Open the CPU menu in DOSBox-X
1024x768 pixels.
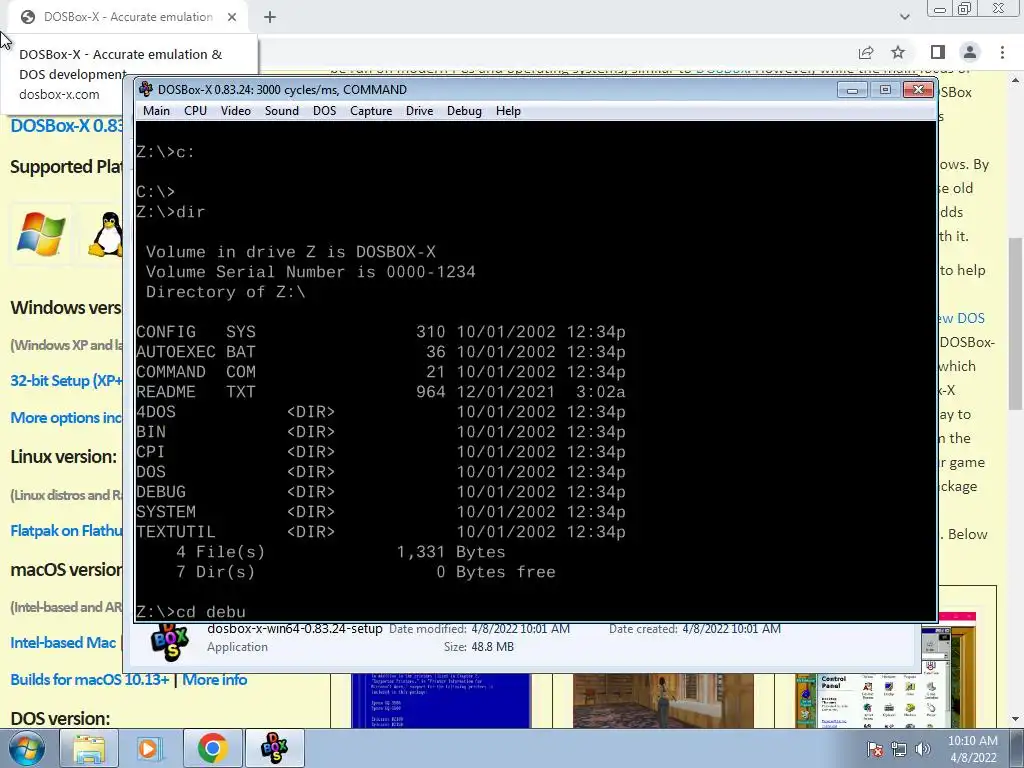tap(195, 111)
